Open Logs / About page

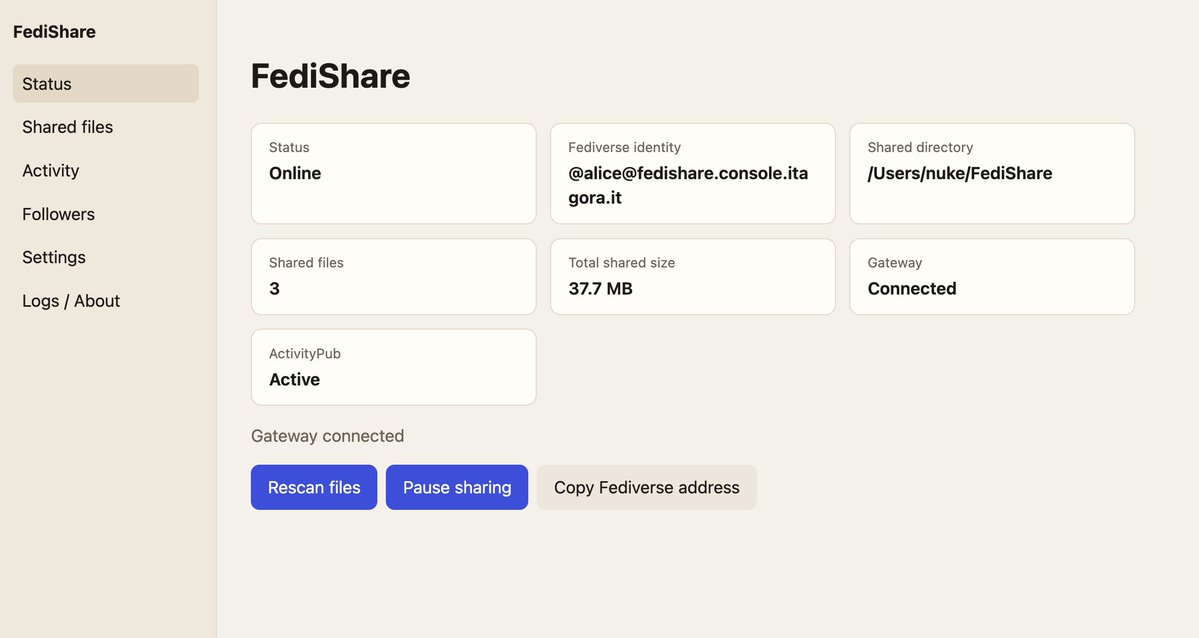(106, 301)
